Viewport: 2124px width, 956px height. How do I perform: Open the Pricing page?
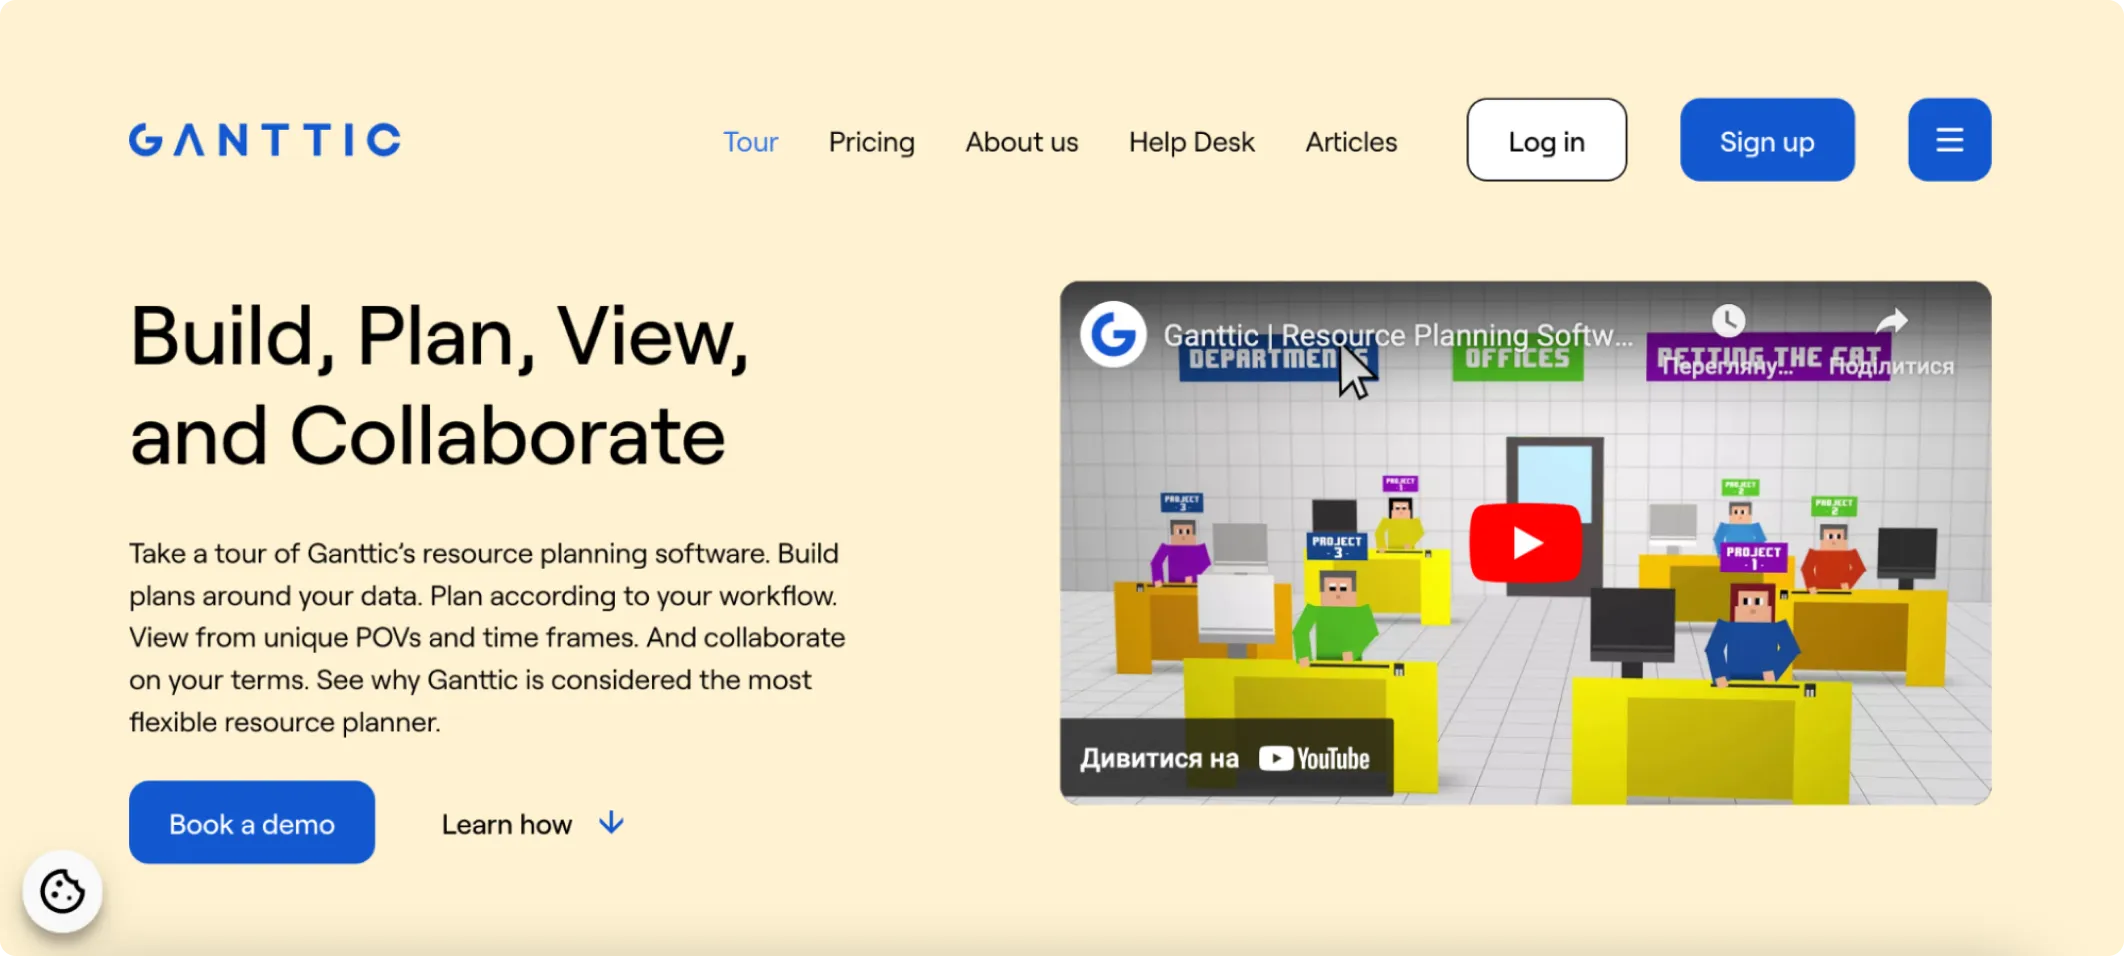[871, 142]
